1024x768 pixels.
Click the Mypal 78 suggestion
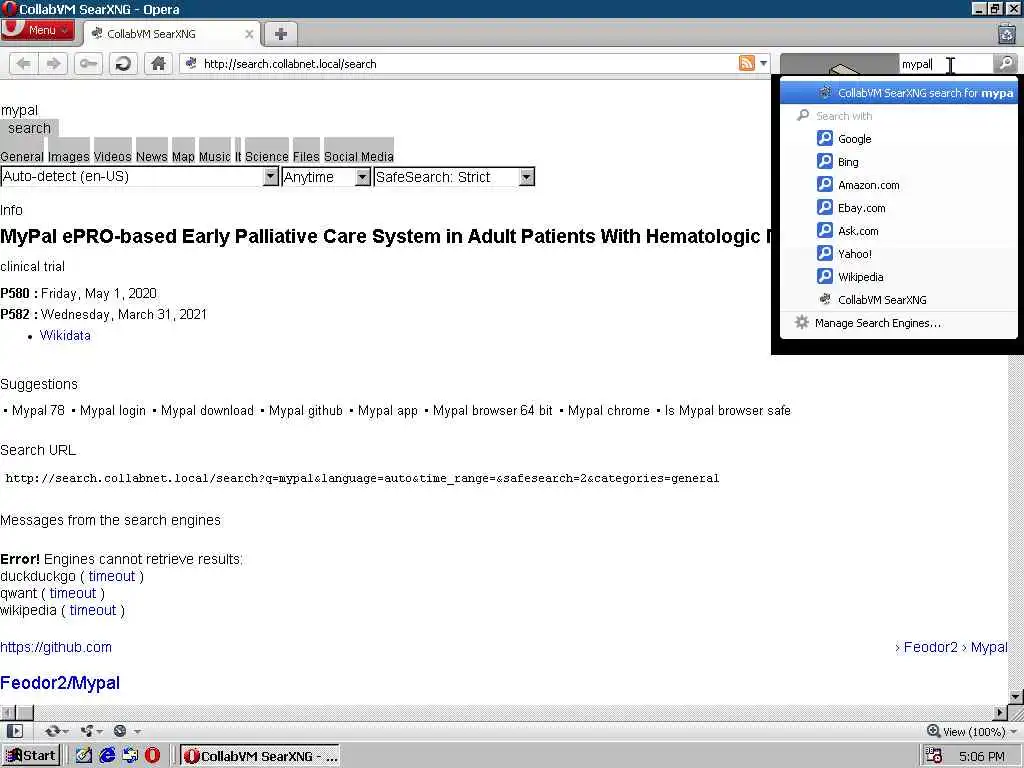(38, 410)
